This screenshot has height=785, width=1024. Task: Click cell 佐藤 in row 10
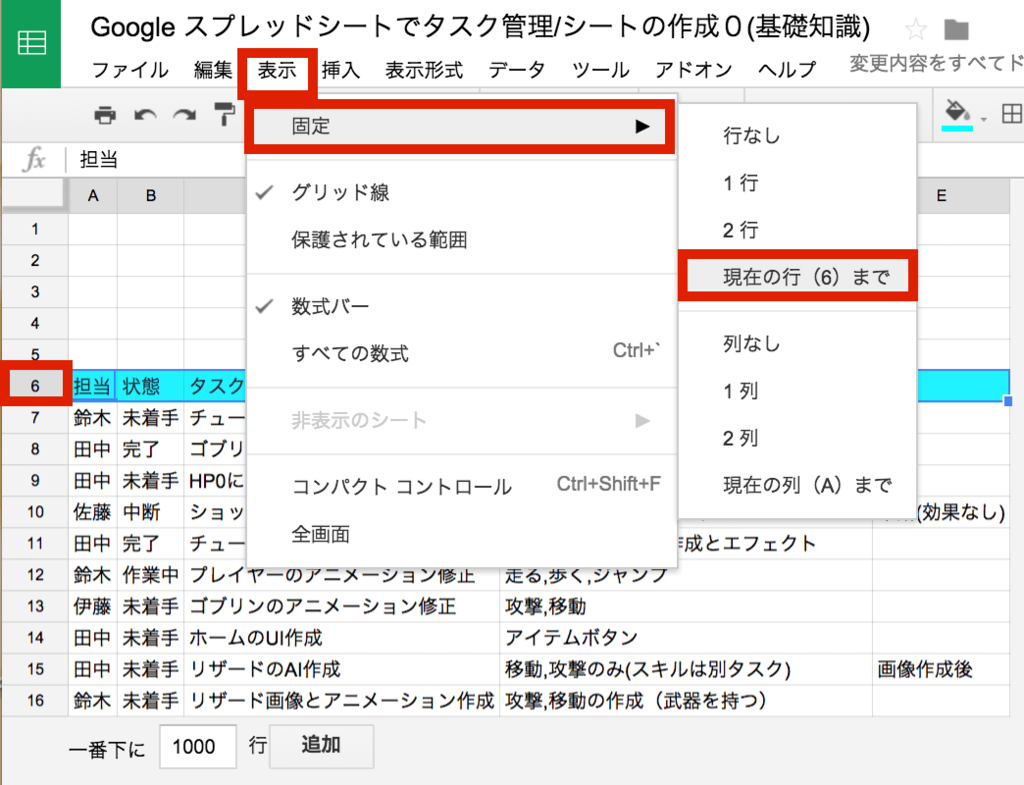93,511
